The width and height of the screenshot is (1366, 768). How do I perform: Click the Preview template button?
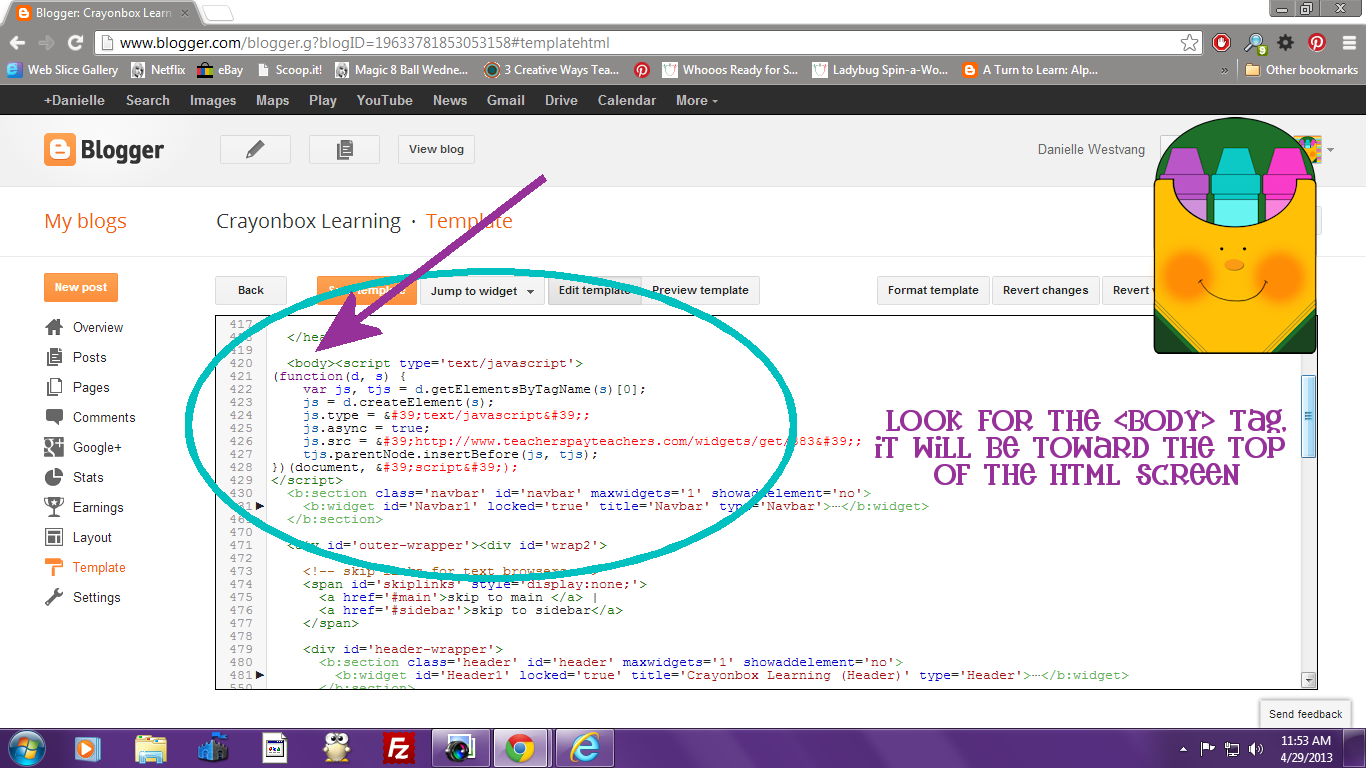(700, 291)
